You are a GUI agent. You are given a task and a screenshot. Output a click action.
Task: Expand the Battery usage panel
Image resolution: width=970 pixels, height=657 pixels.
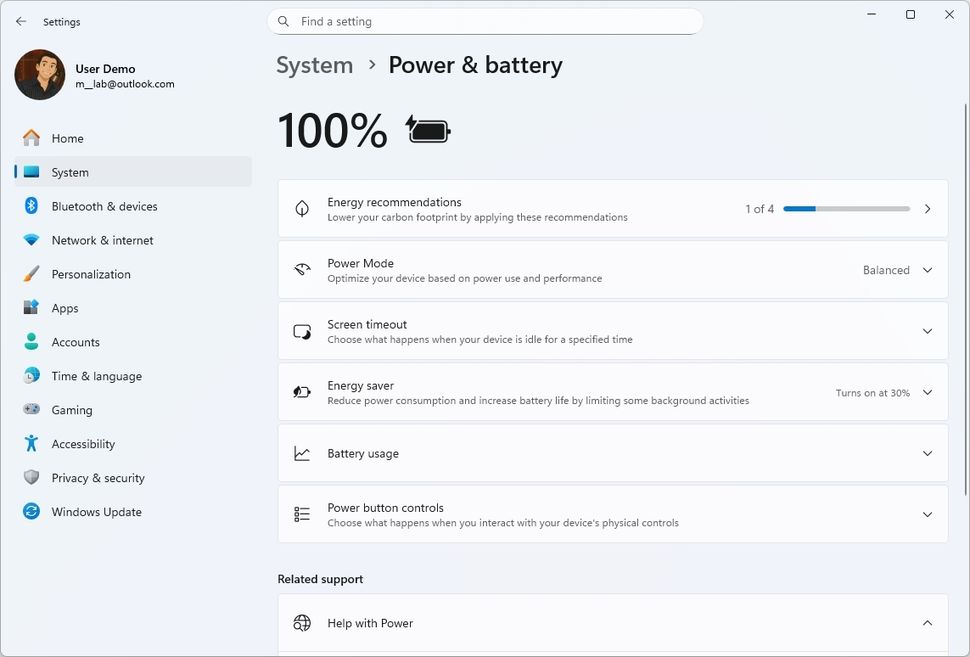(926, 453)
